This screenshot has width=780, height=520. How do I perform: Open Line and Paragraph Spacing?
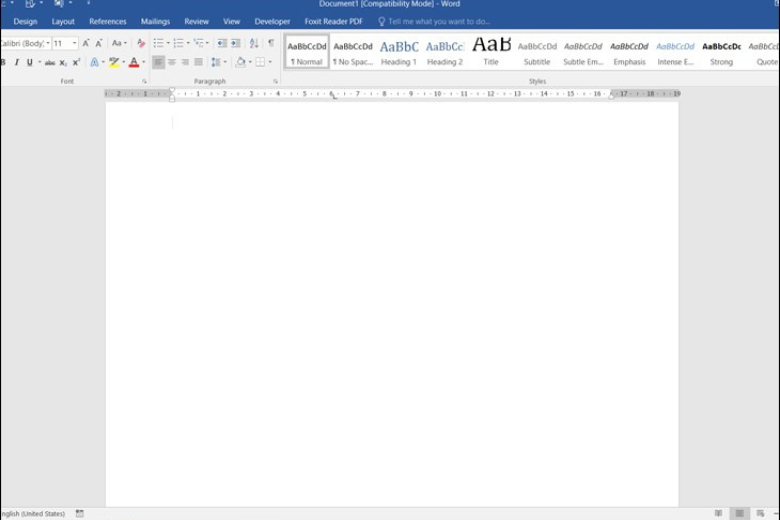pos(216,62)
